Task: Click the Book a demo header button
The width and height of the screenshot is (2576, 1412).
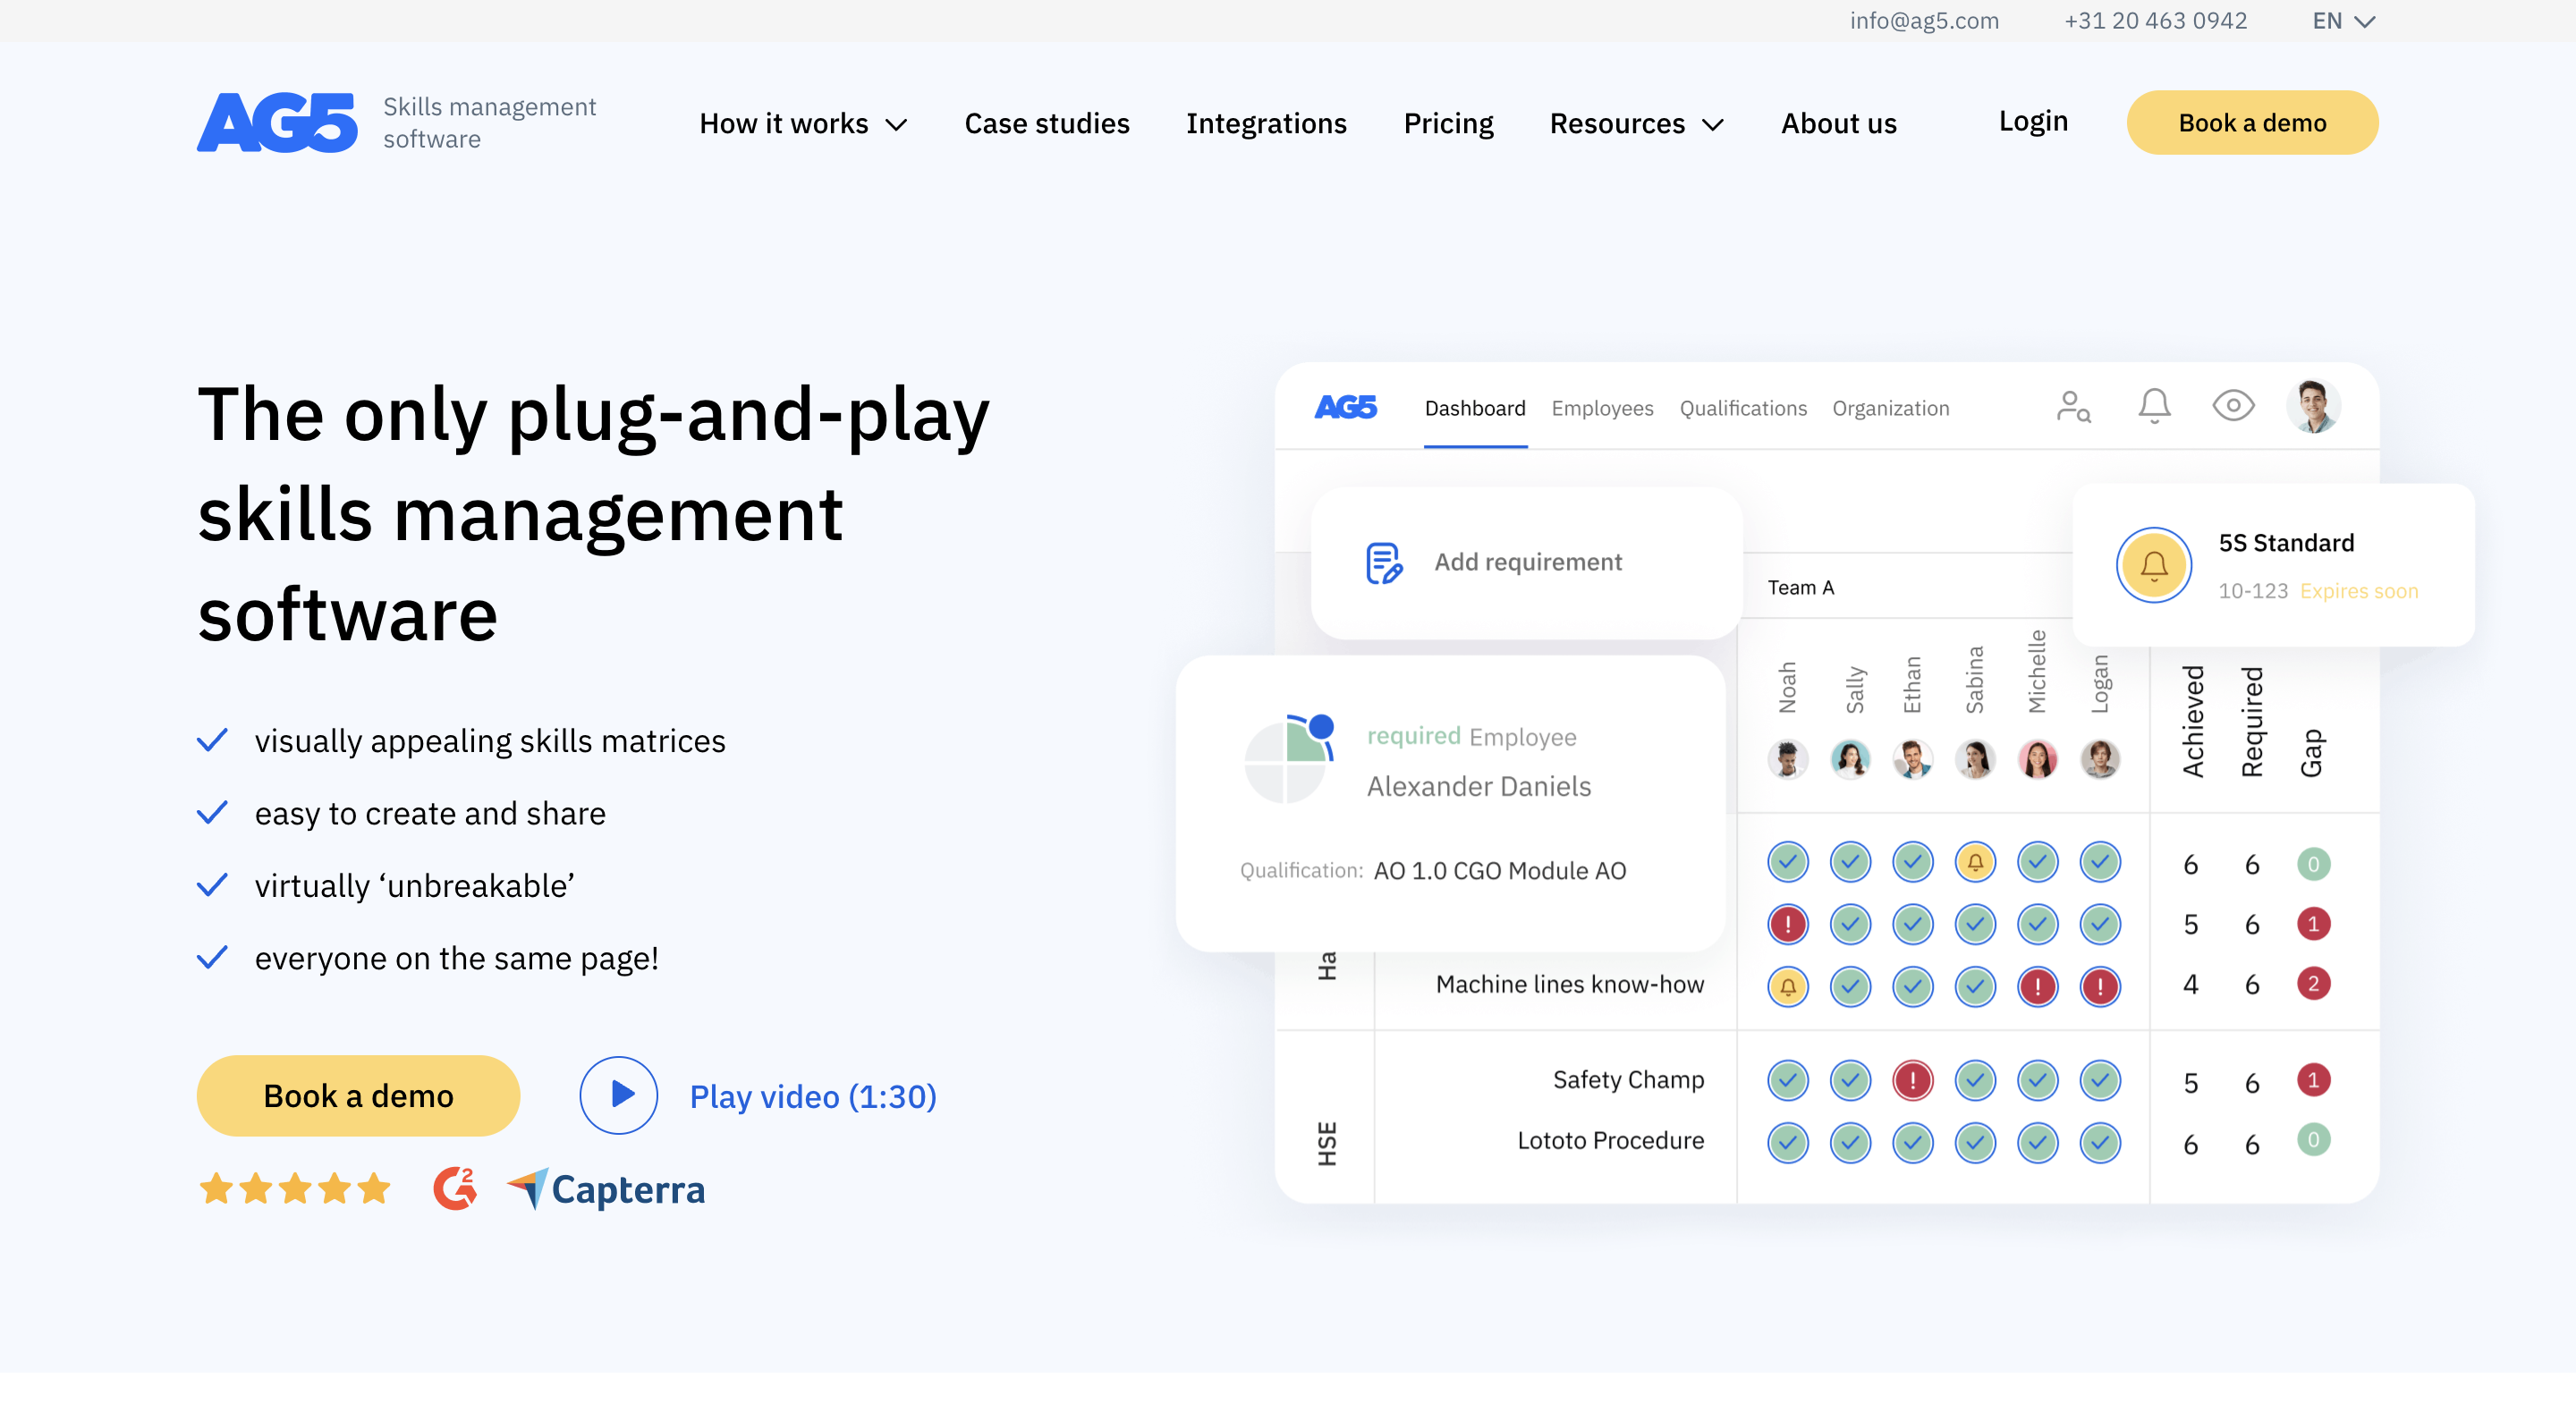Action: (2251, 123)
